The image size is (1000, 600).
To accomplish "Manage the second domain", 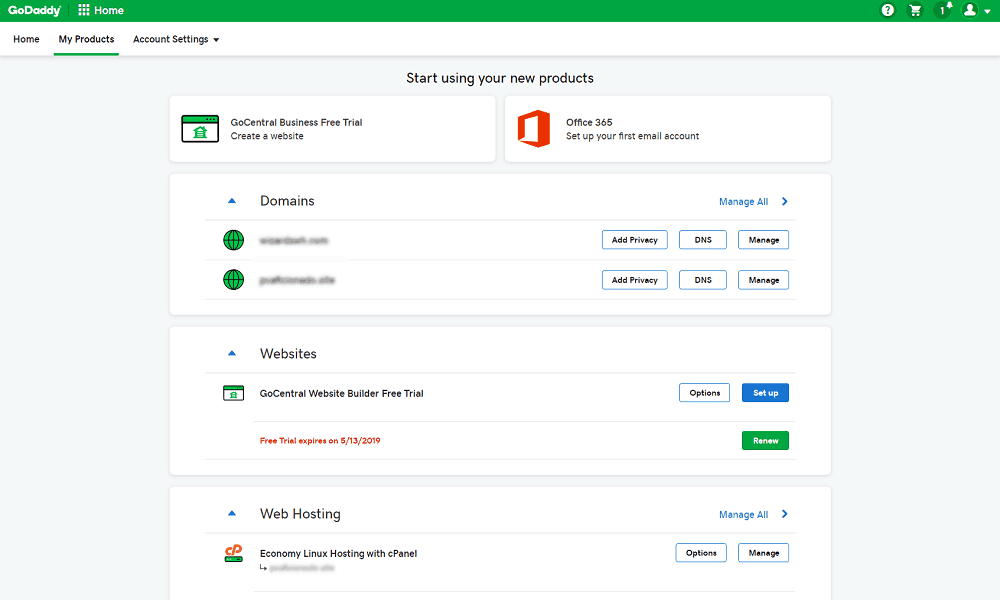I will [763, 280].
